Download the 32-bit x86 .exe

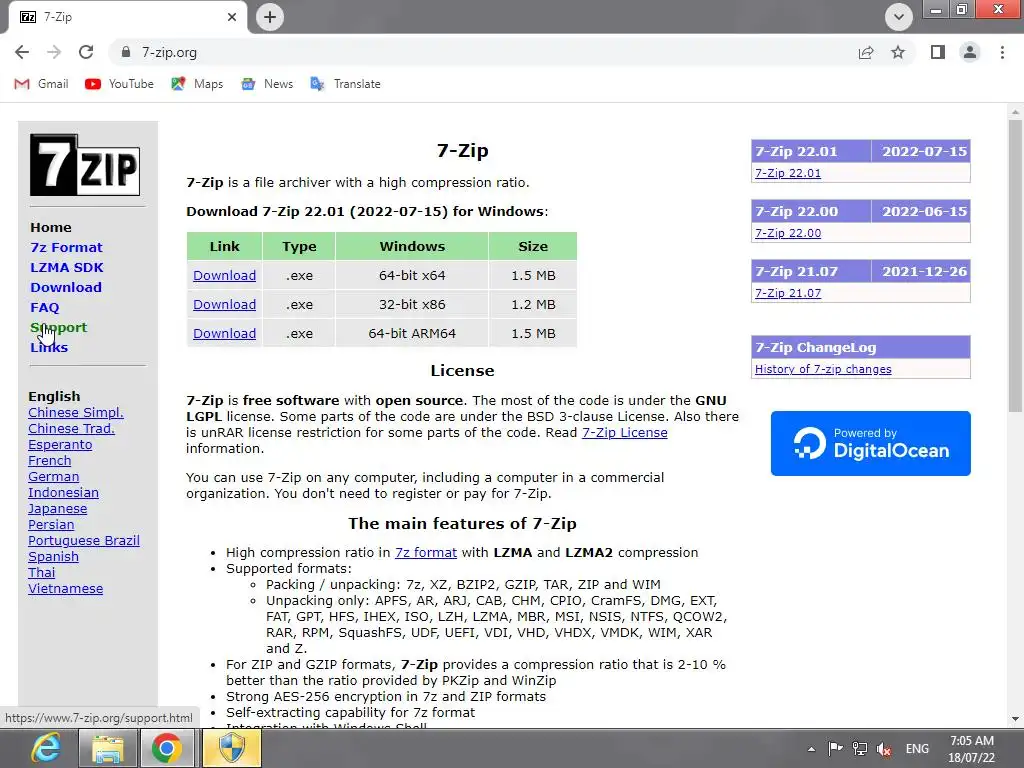(x=225, y=304)
